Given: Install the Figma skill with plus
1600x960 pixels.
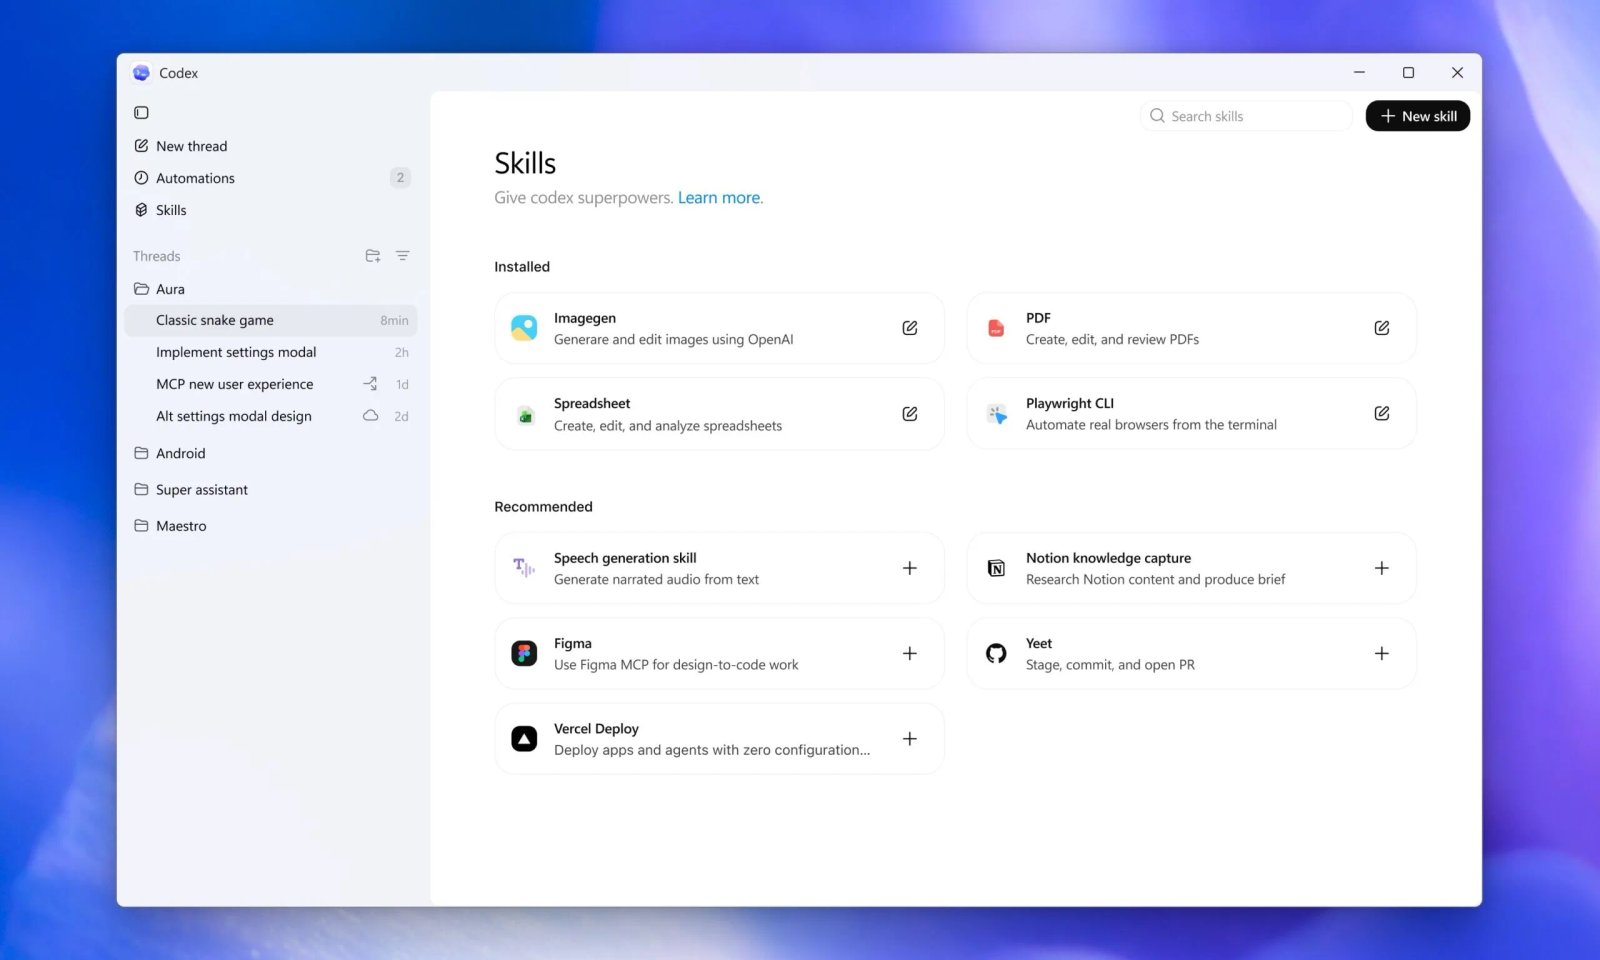Looking at the screenshot, I should [x=909, y=653].
